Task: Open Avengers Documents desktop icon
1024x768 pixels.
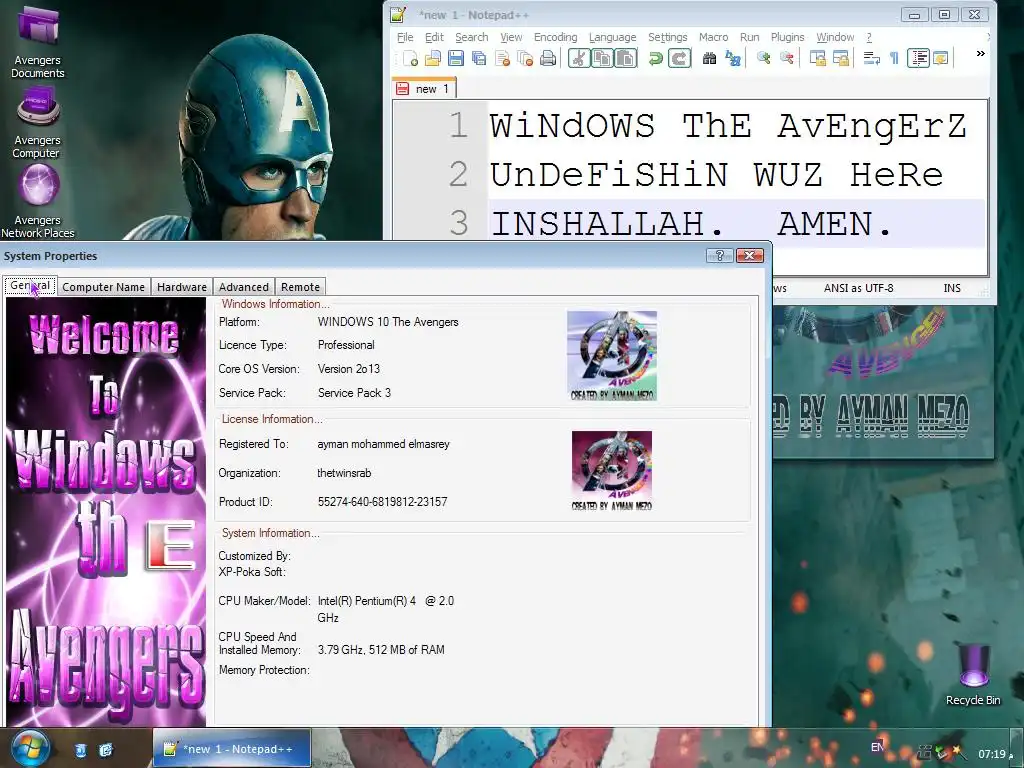Action: pos(37,40)
